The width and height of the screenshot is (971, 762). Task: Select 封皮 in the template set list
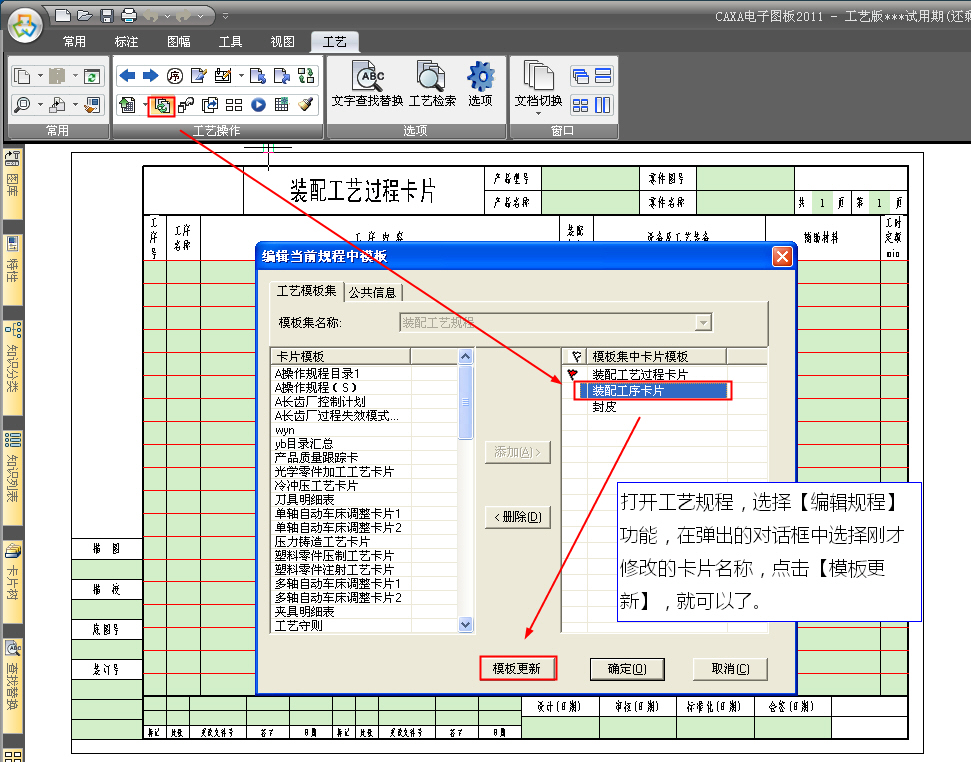pos(604,407)
